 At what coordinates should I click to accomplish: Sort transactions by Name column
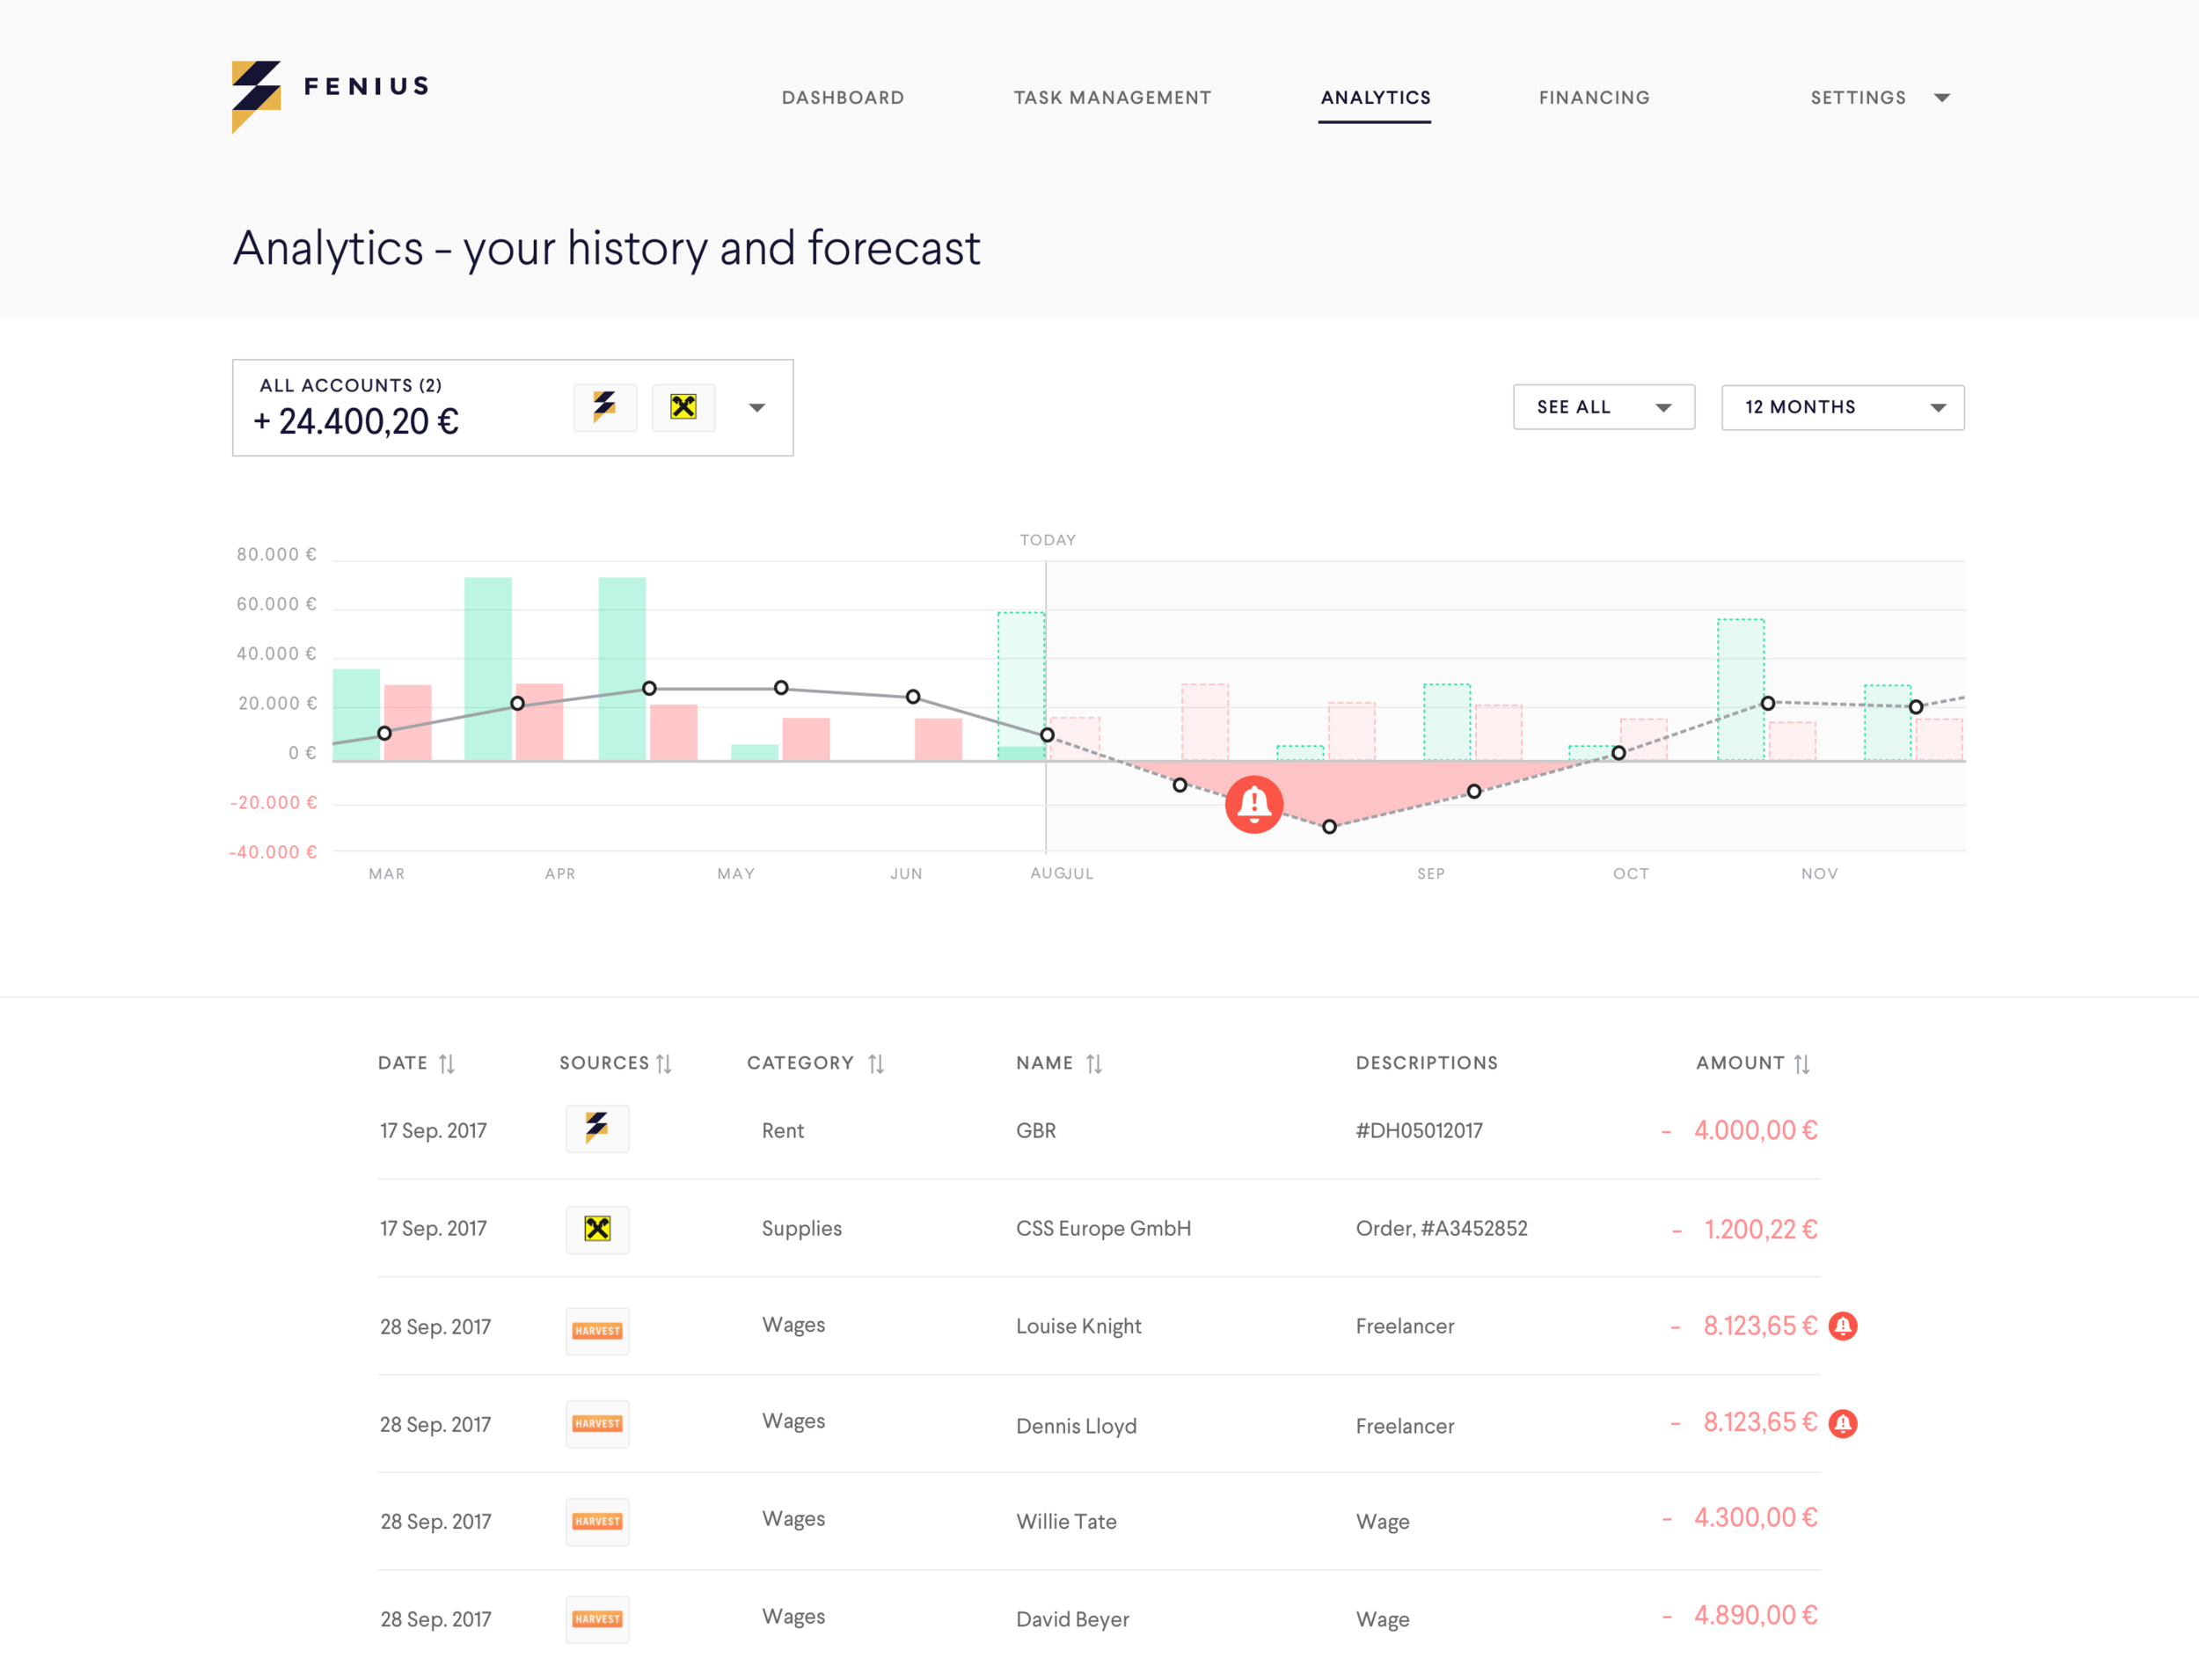1094,1064
